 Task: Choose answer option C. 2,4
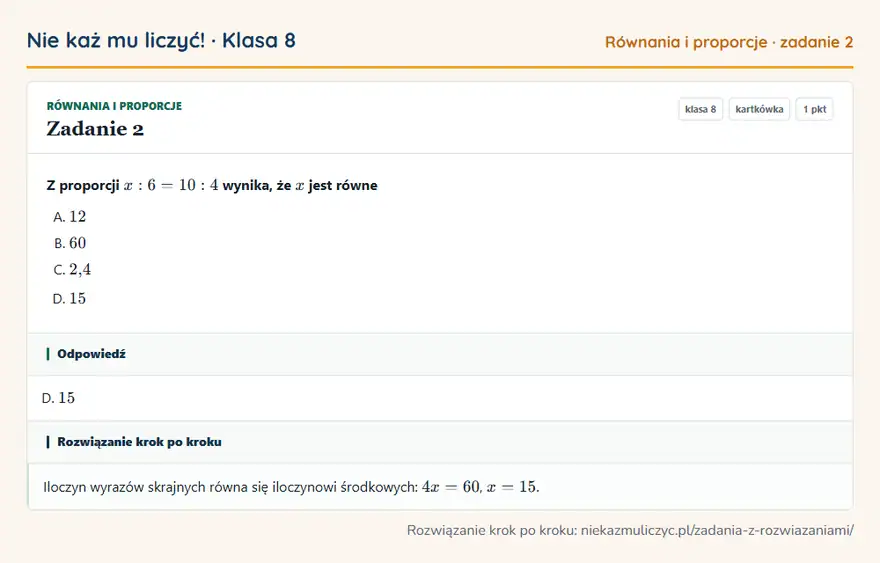[72, 269]
